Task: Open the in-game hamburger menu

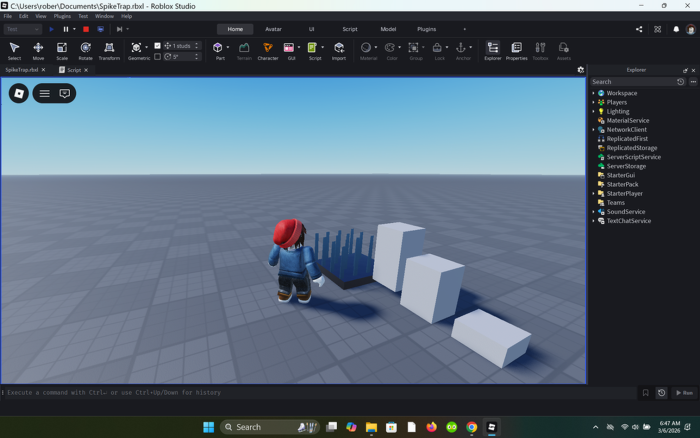Action: pos(44,93)
